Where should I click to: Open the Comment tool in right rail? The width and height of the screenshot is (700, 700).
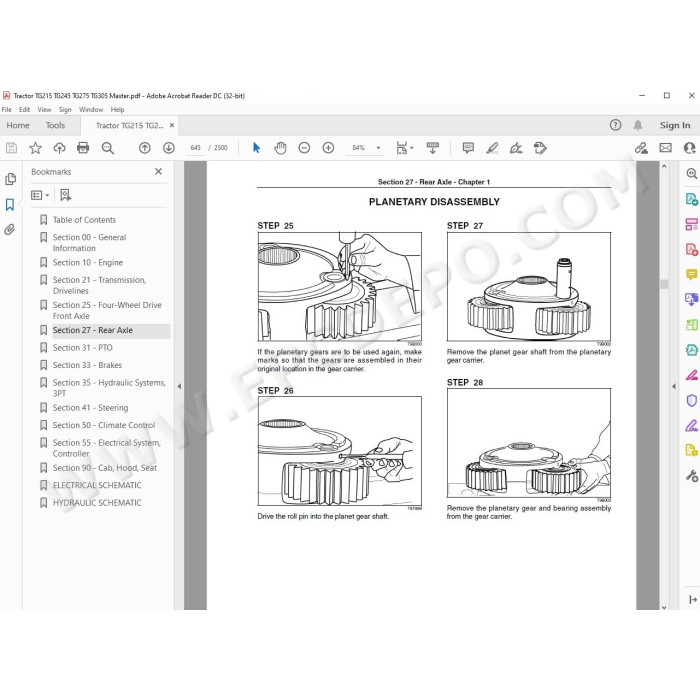pos(692,274)
